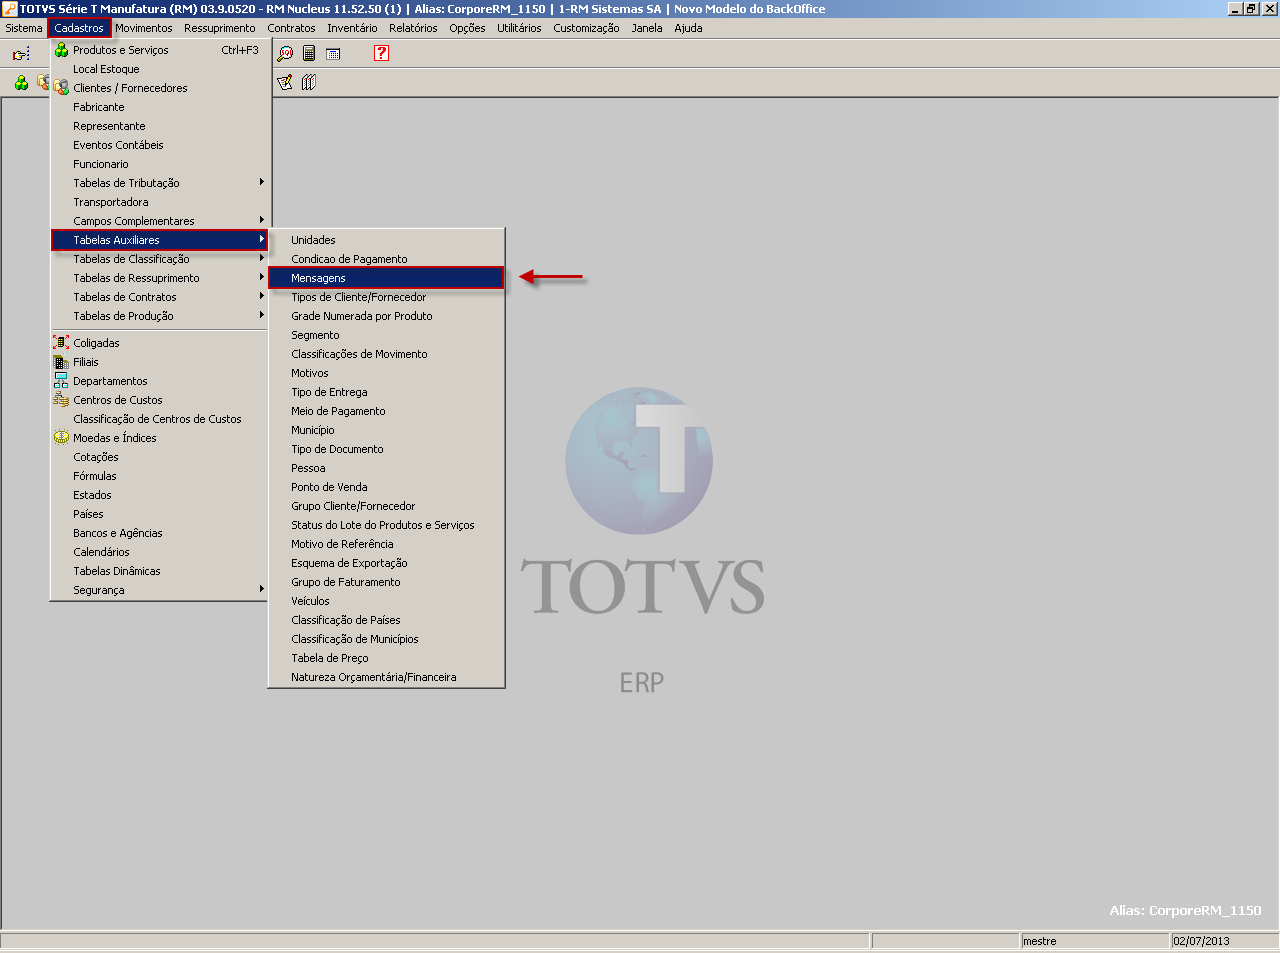The image size is (1280, 953).
Task: Click the TOTVS application icon in title bar
Action: point(9,9)
